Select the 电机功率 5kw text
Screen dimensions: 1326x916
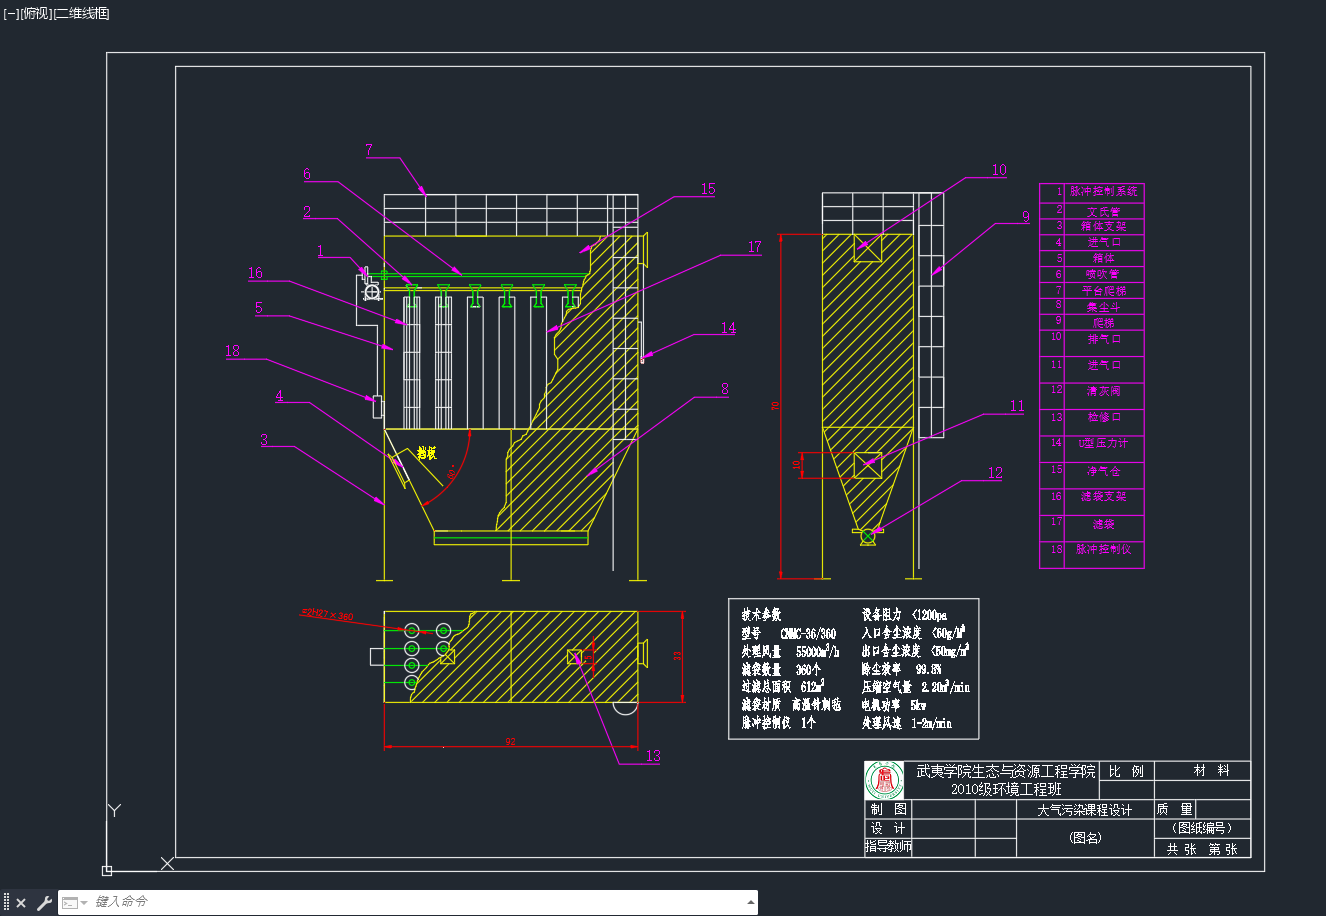click(894, 705)
